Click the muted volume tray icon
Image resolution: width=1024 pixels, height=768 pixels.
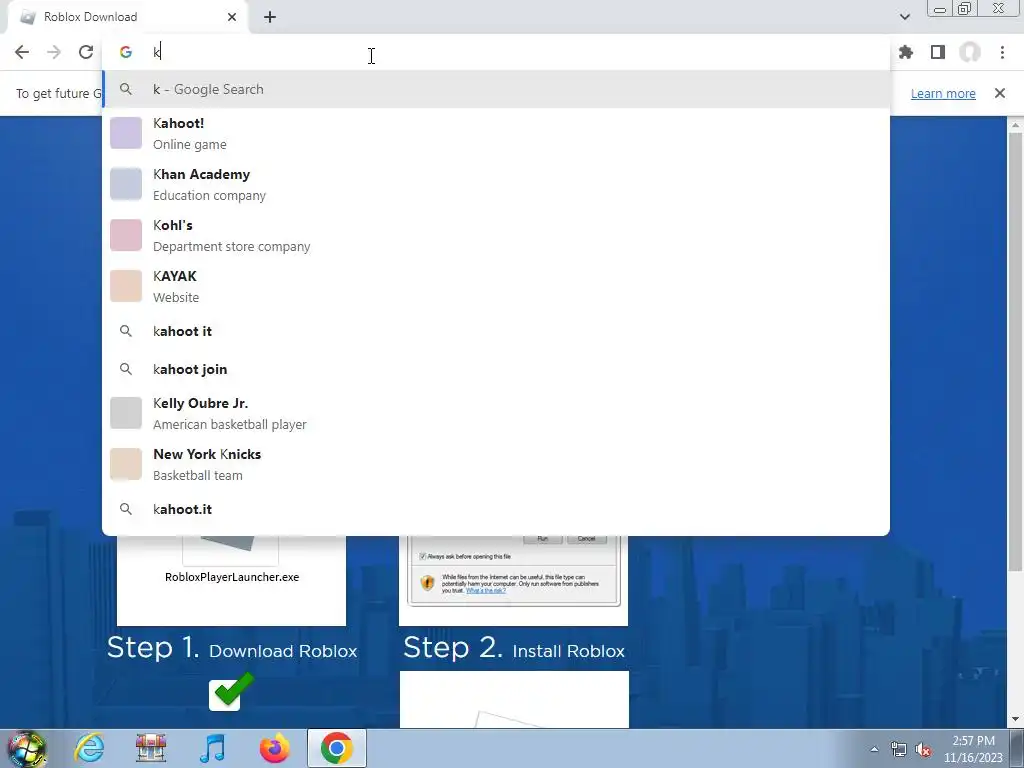pos(923,750)
